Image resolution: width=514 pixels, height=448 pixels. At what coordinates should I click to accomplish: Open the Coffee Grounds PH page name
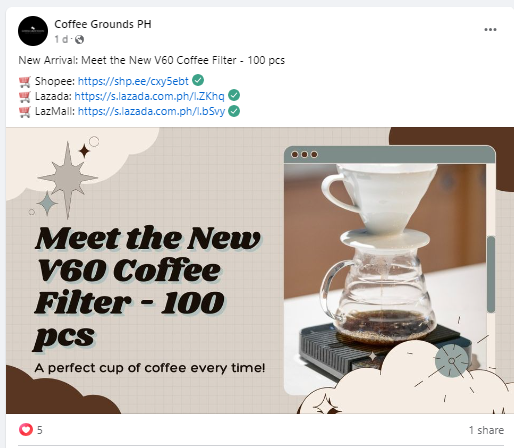coord(103,24)
